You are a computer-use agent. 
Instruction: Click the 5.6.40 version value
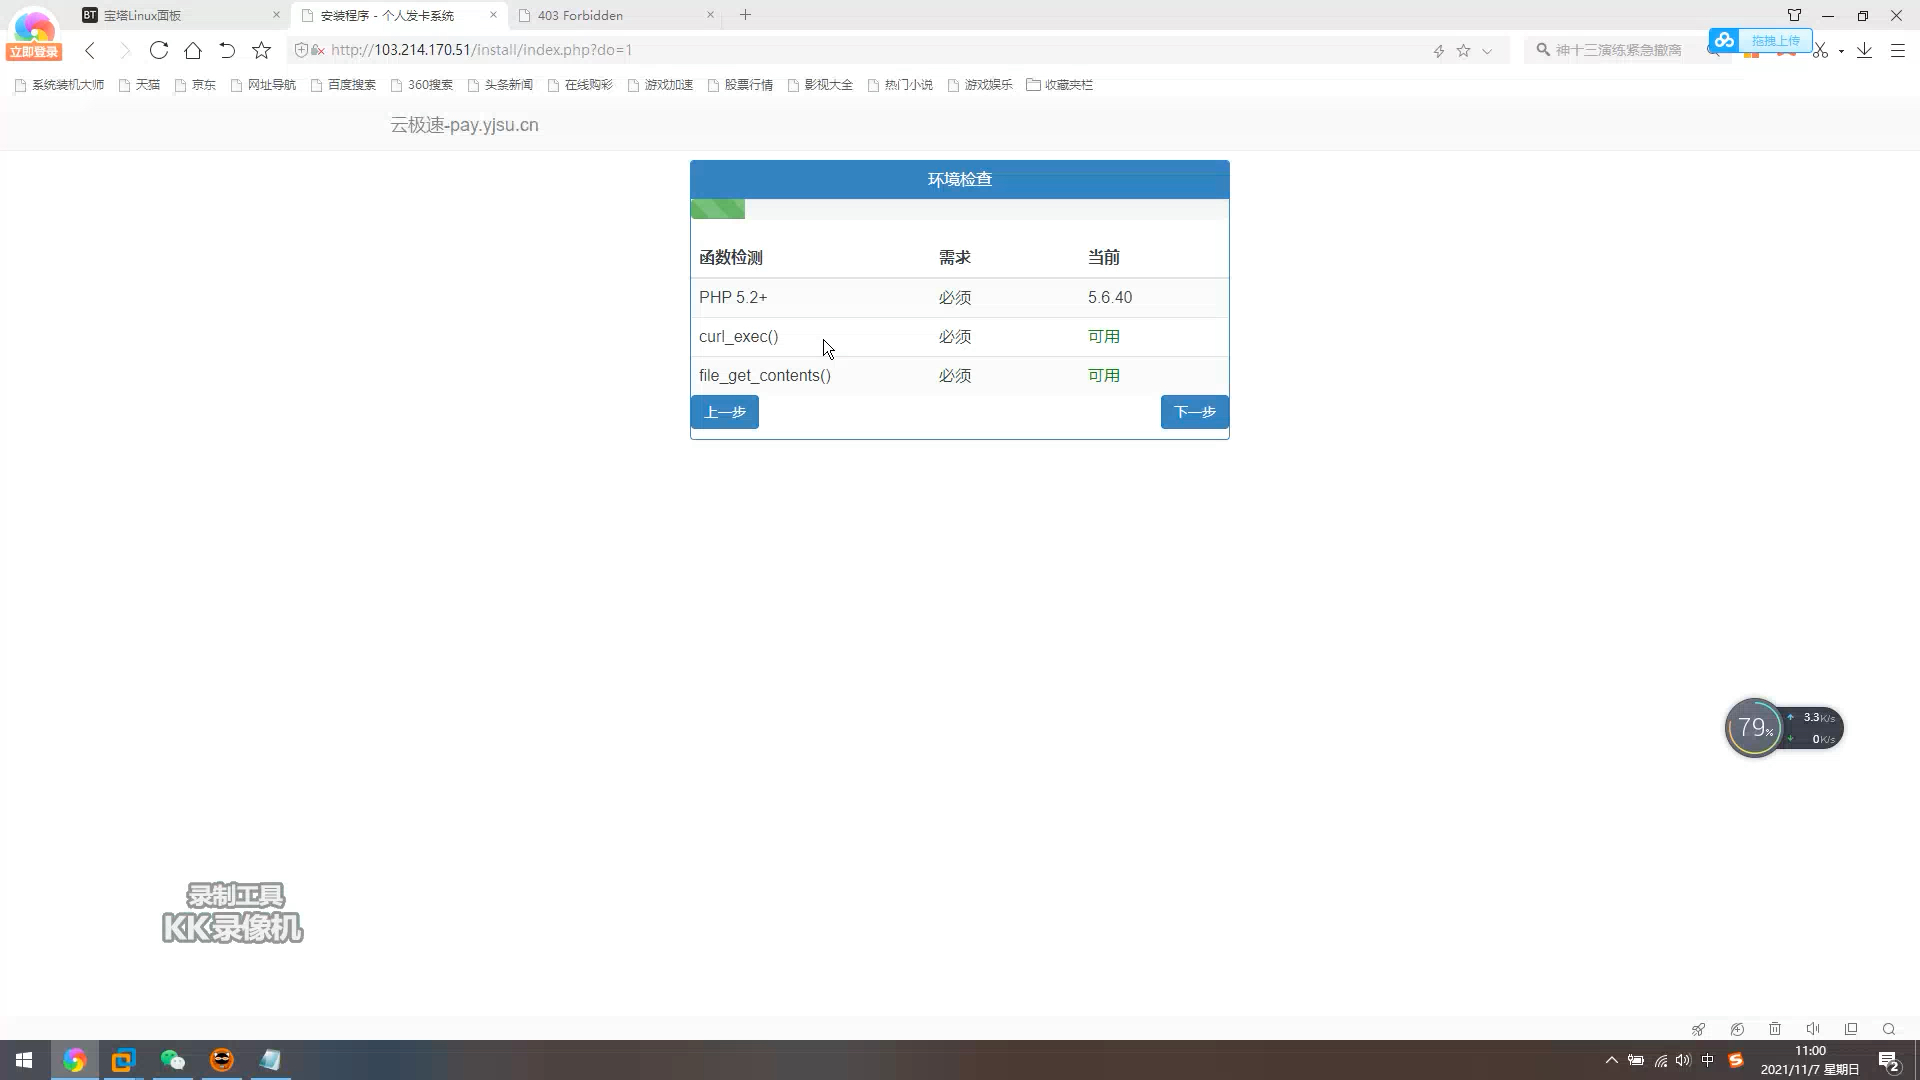[x=1110, y=297]
